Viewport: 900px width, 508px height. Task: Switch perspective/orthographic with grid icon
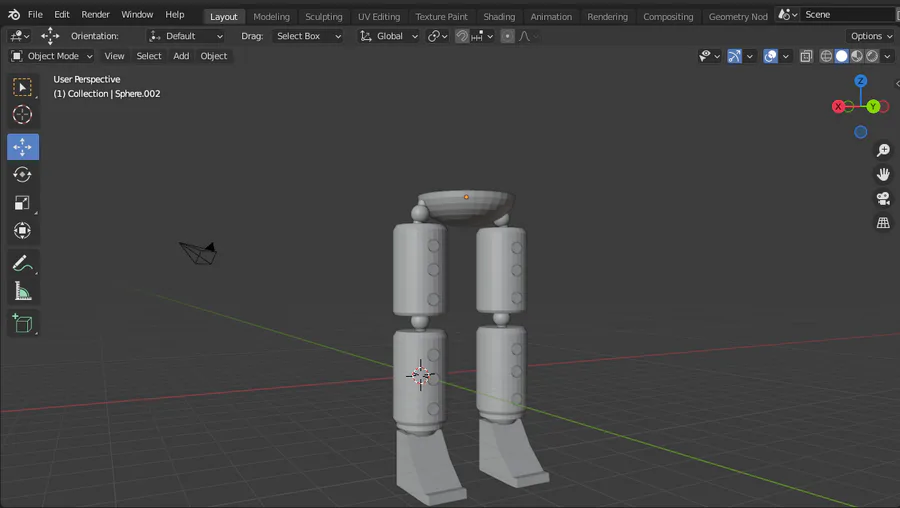883,223
